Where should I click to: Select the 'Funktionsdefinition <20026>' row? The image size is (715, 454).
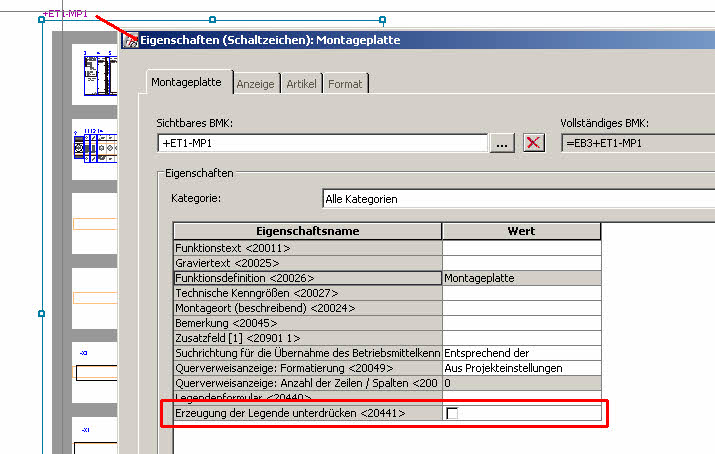307,278
